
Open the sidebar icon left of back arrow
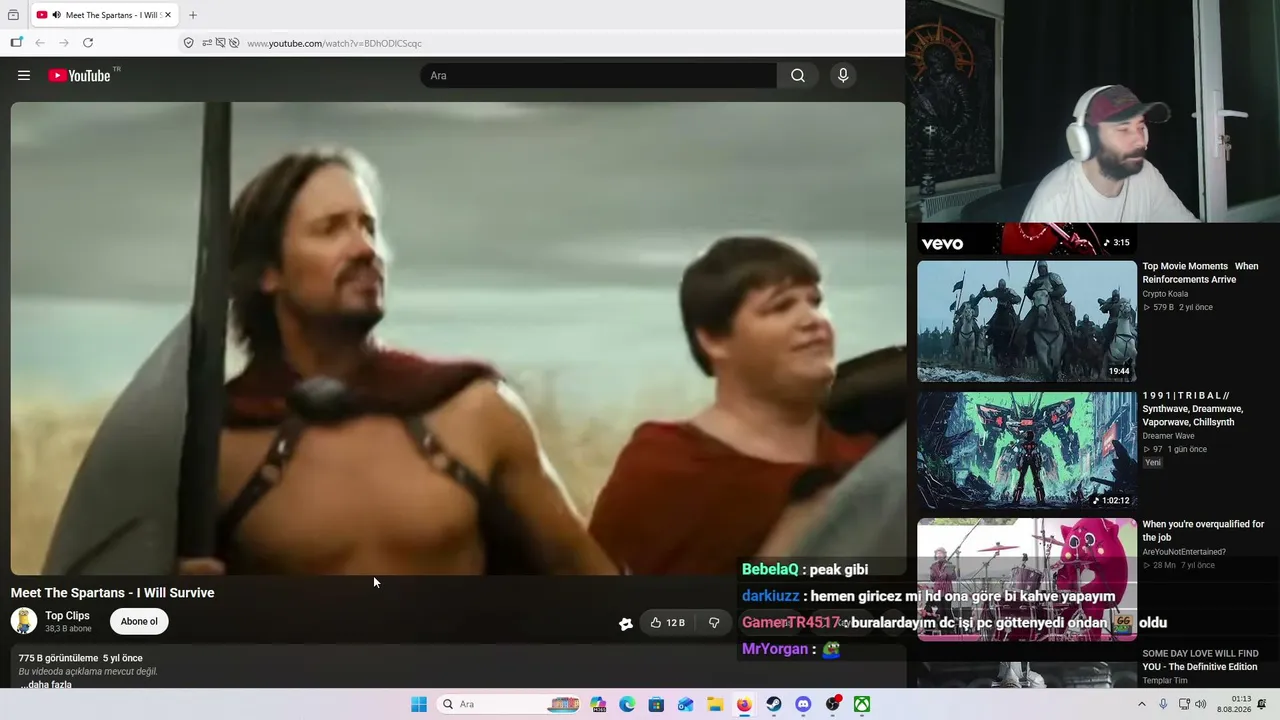tap(16, 42)
